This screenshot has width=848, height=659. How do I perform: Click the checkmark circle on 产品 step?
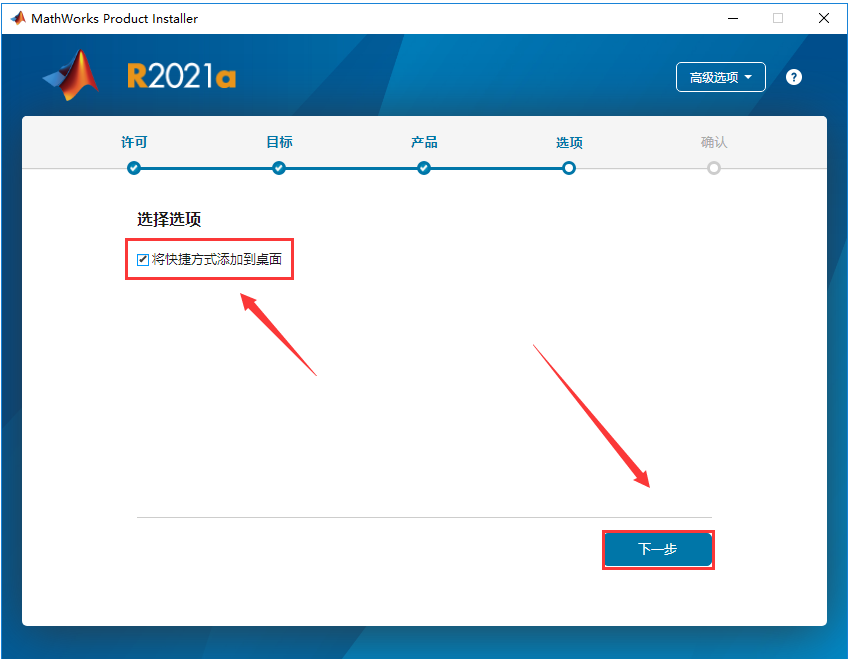424,168
